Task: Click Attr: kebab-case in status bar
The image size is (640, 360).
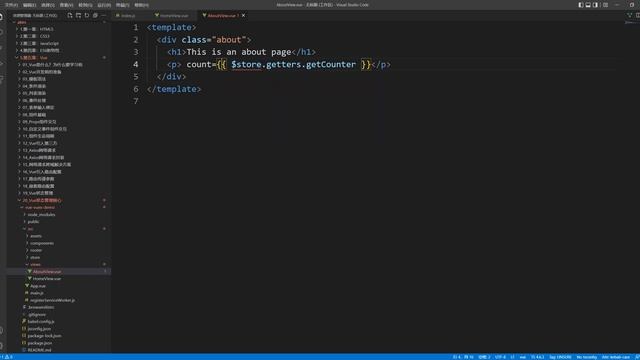Action: point(616,357)
